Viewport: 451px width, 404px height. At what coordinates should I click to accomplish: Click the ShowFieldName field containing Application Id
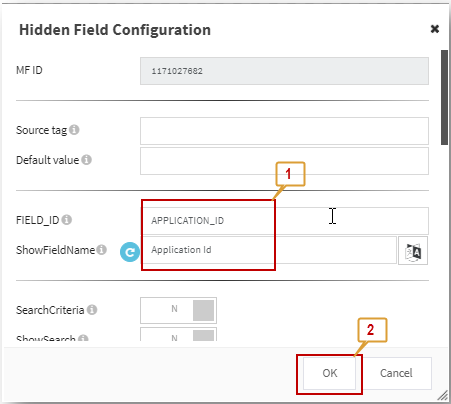pos(269,250)
